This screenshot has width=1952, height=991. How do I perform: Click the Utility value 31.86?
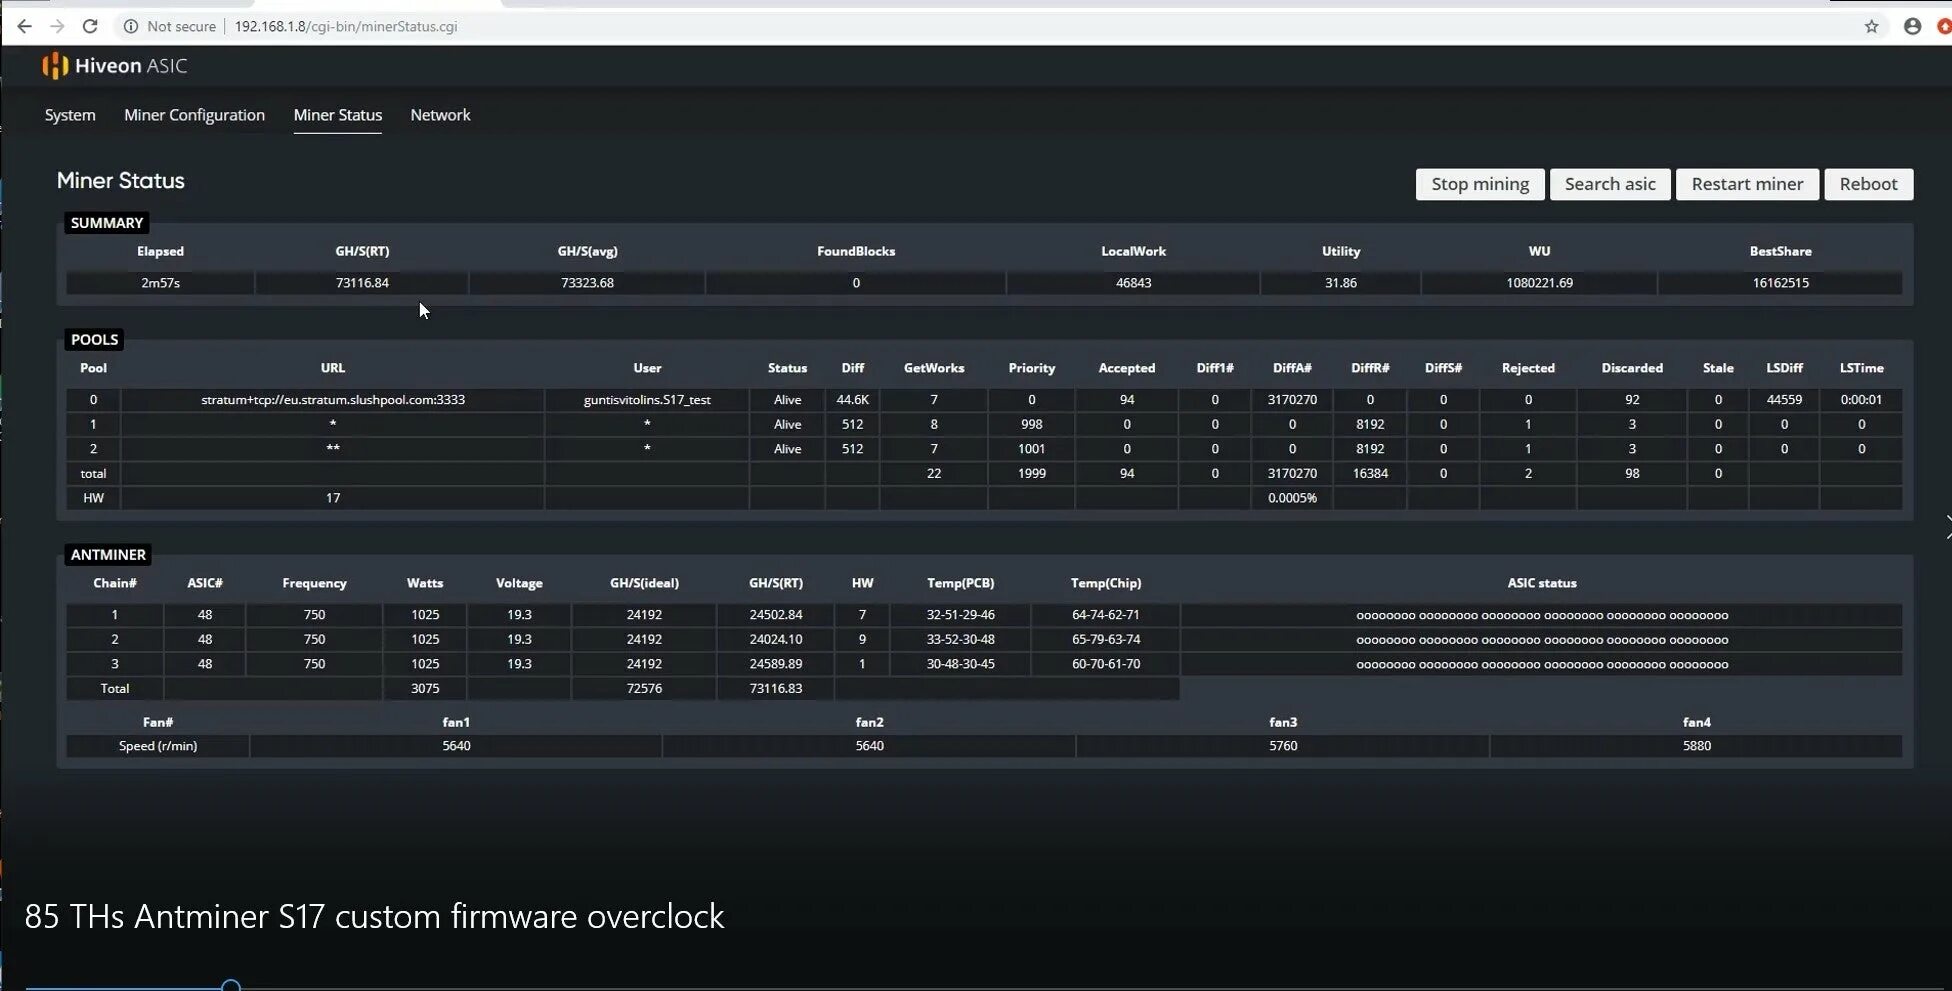click(1340, 283)
